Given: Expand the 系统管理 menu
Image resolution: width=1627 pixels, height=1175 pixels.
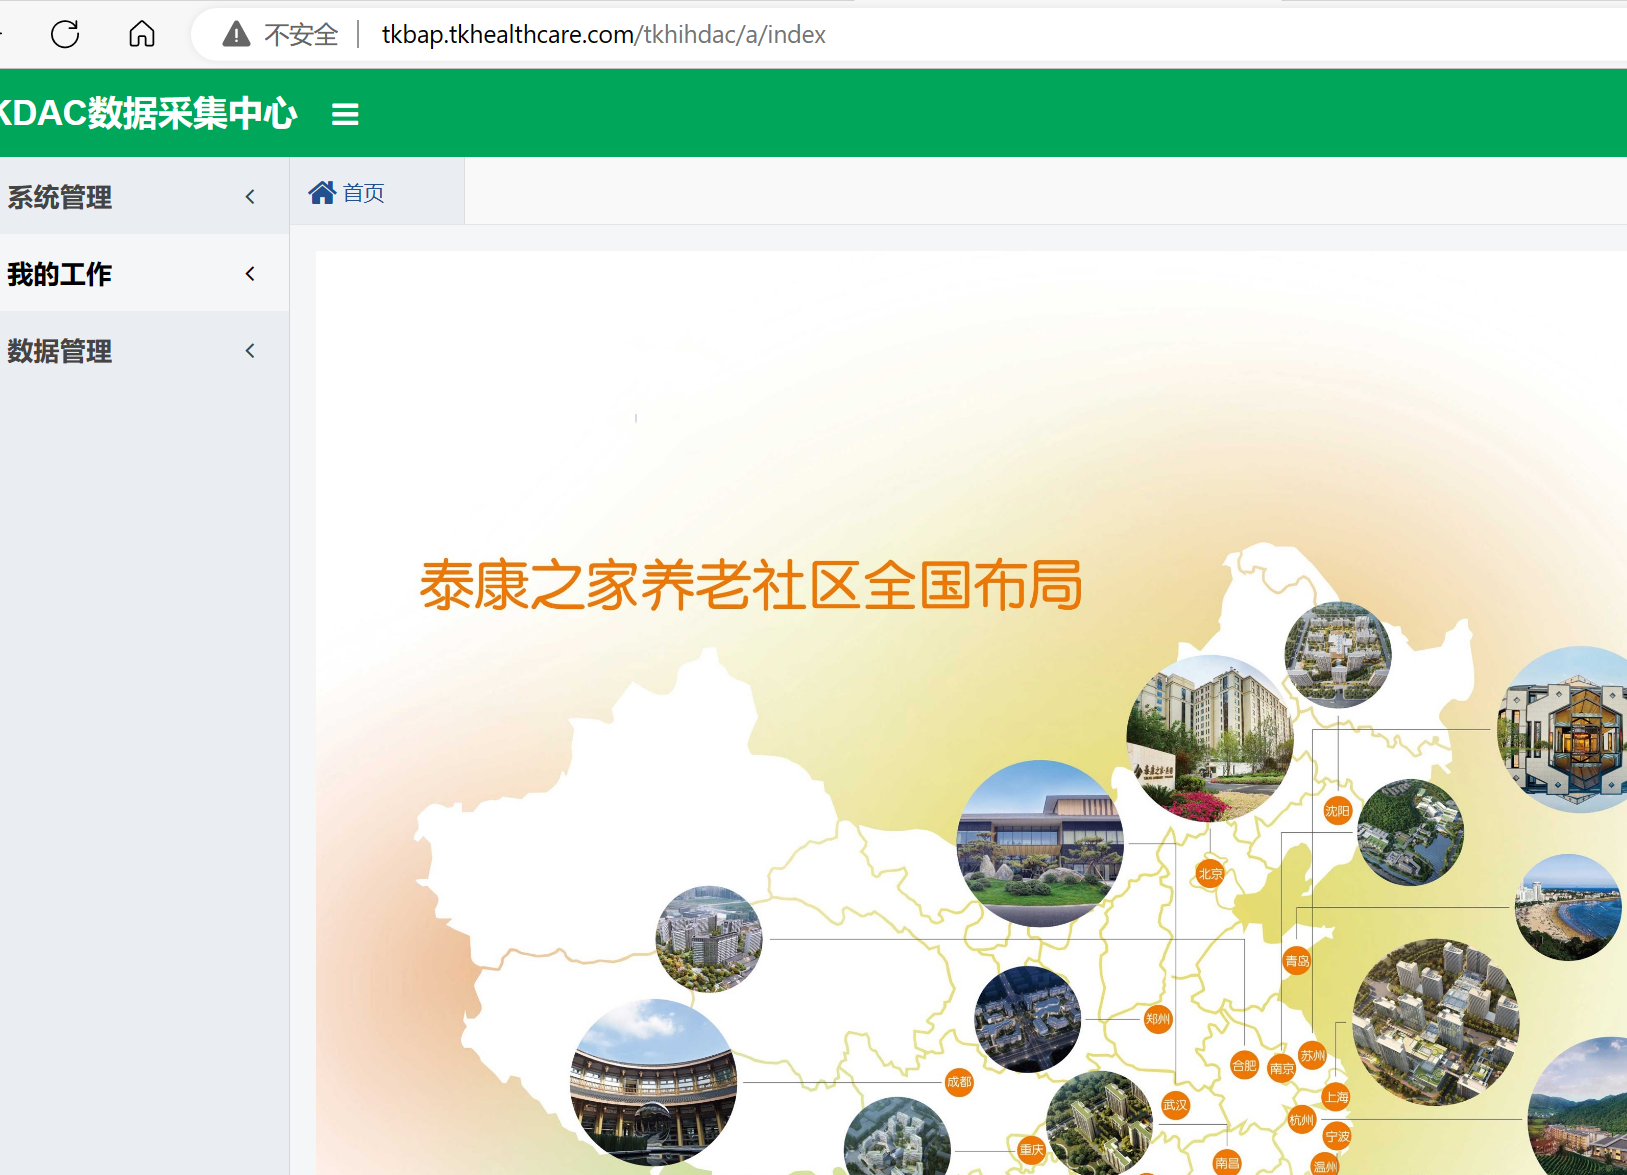Looking at the screenshot, I should pyautogui.click(x=144, y=196).
